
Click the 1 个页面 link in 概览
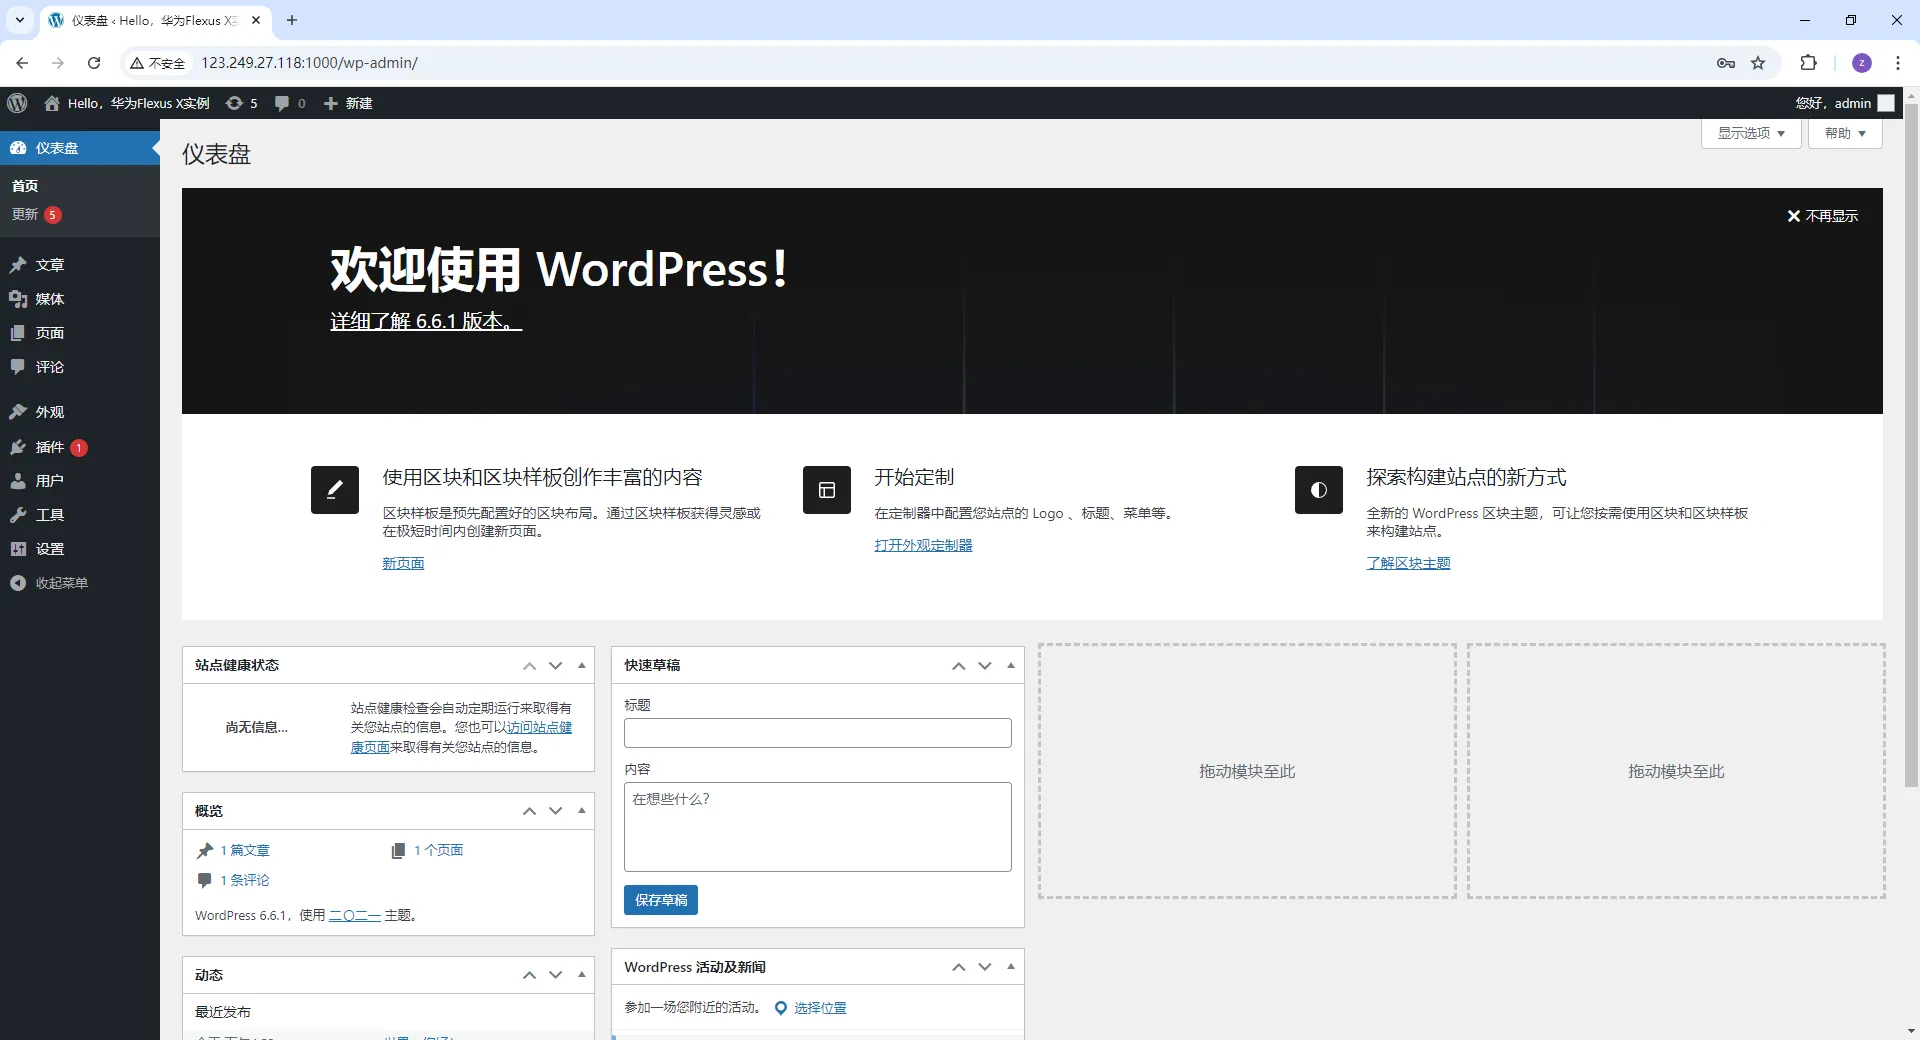439,850
